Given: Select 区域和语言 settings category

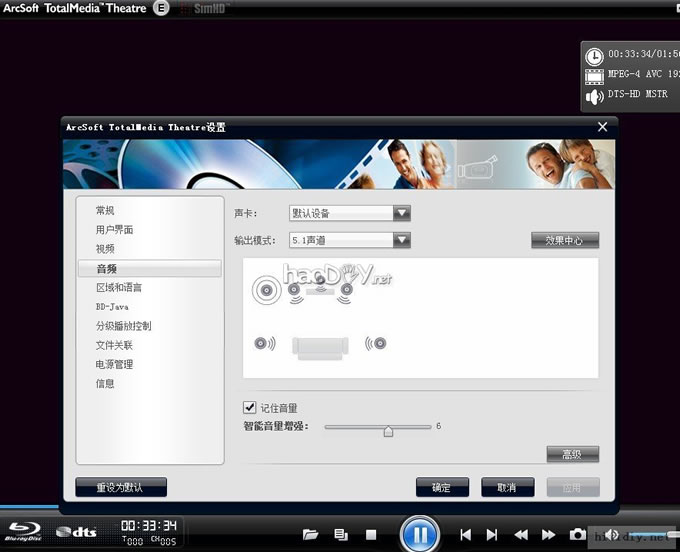Looking at the screenshot, I should (118, 288).
